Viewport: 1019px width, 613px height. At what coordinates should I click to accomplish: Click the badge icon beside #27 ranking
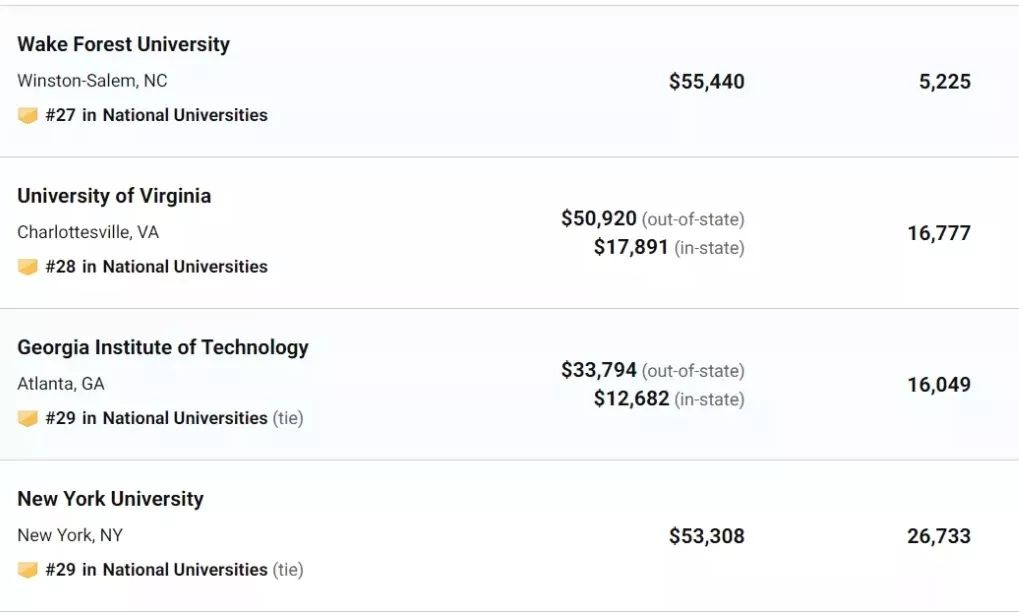[27, 116]
